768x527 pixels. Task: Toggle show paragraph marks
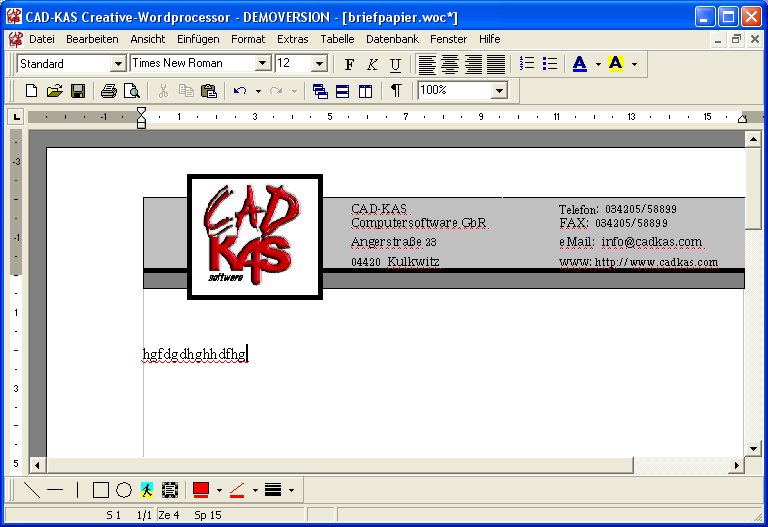click(x=396, y=91)
